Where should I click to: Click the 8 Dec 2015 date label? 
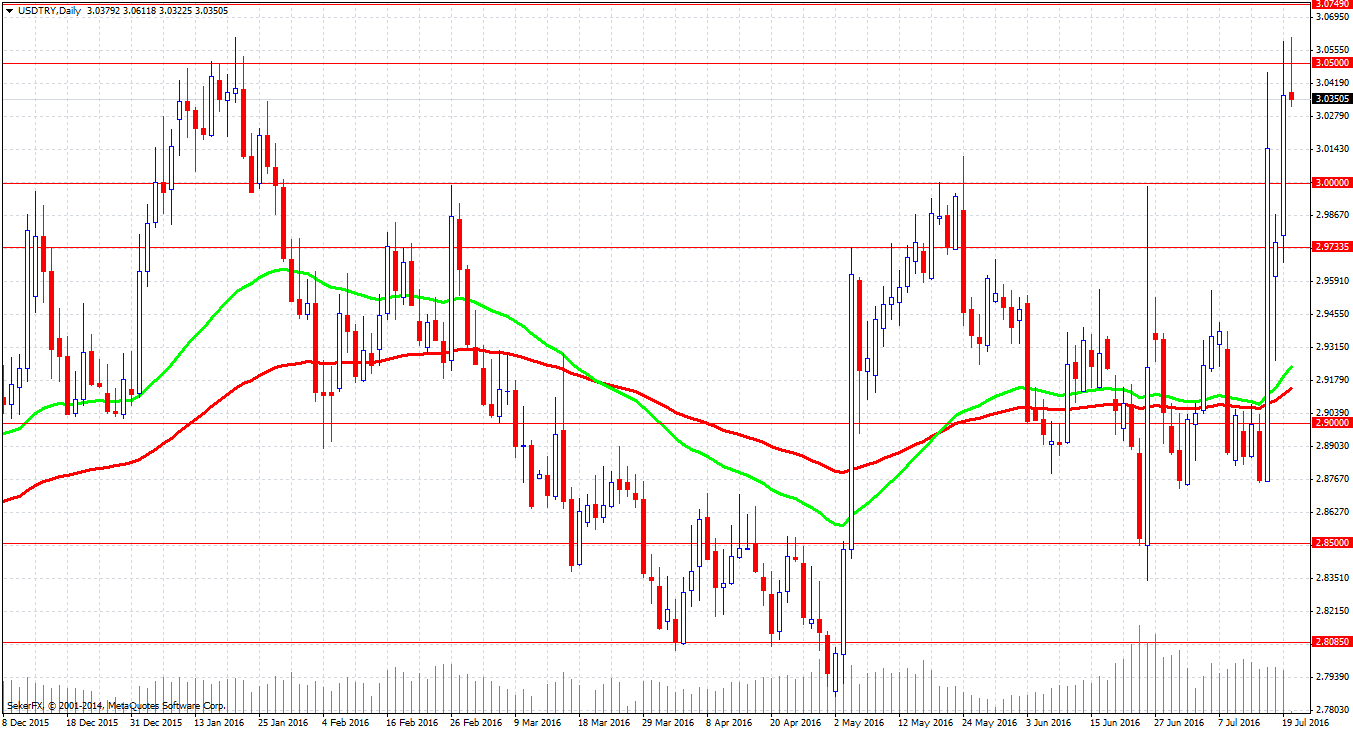click(25, 722)
